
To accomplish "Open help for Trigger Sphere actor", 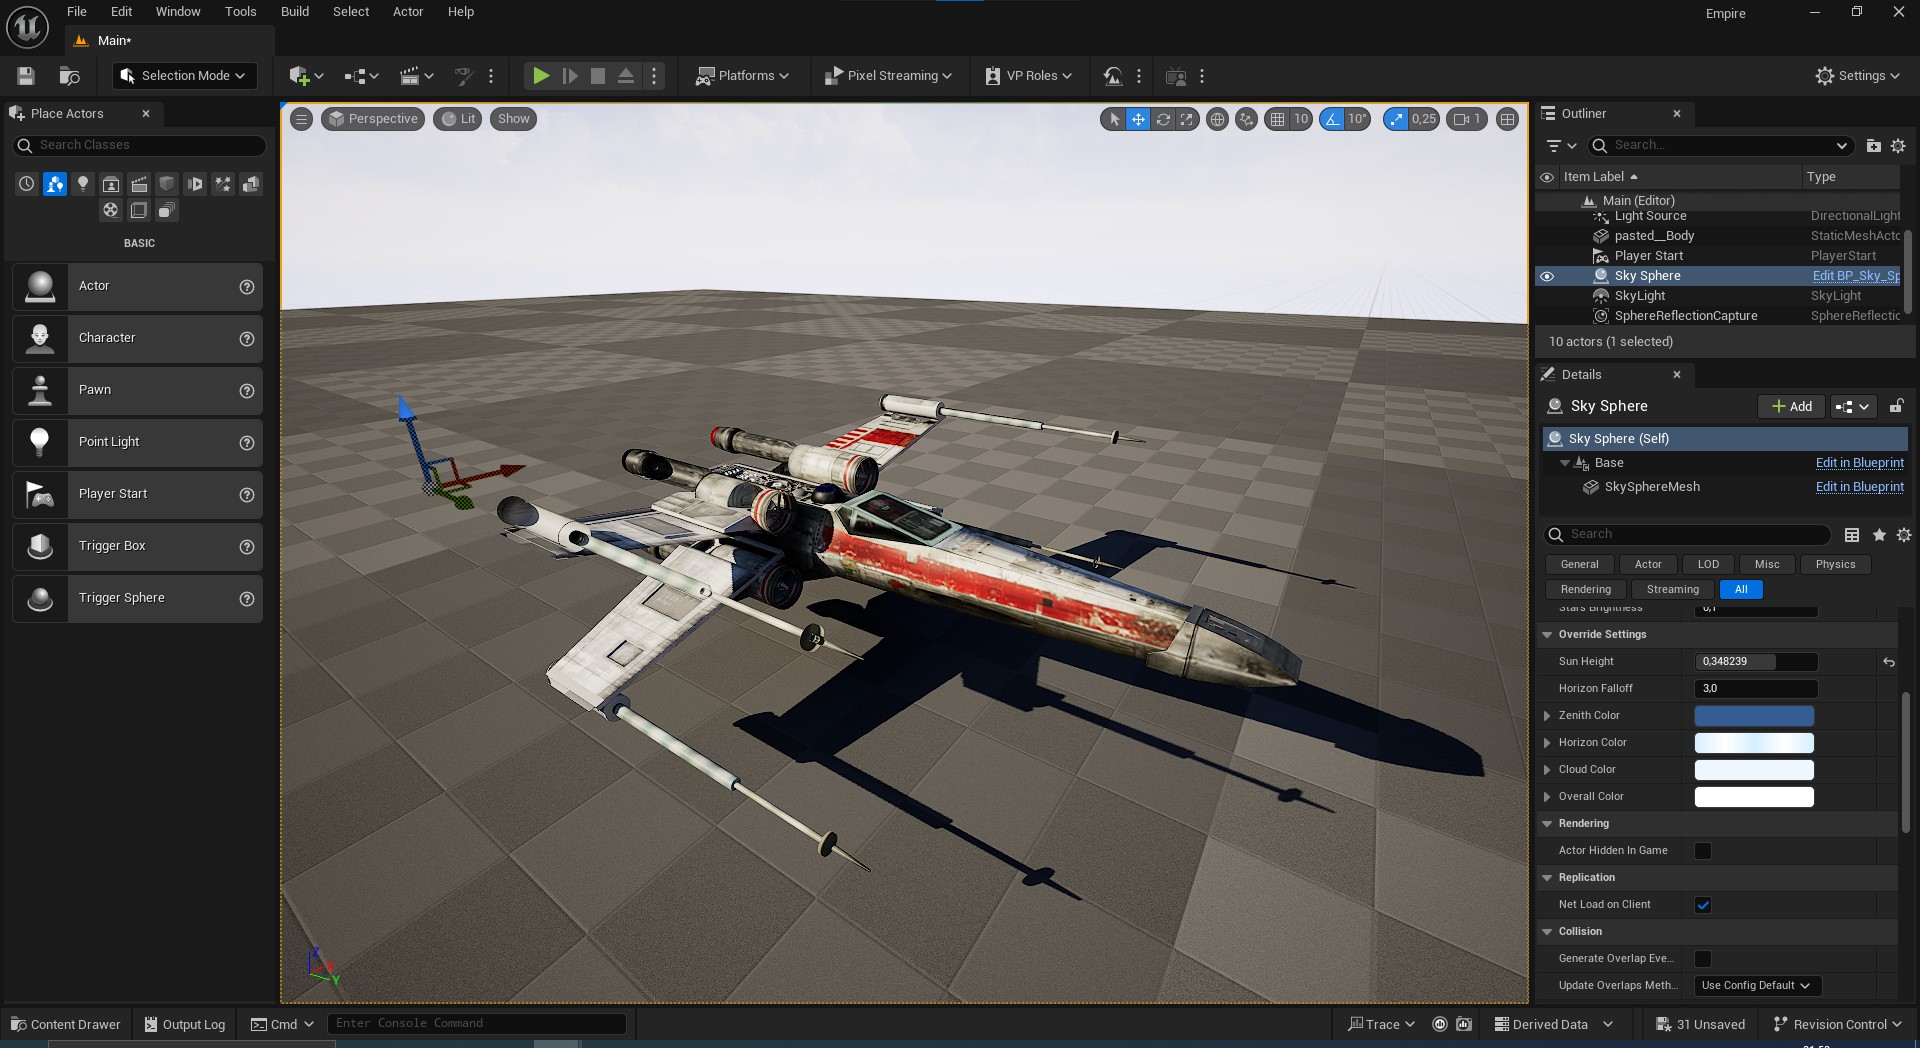I will pos(247,599).
